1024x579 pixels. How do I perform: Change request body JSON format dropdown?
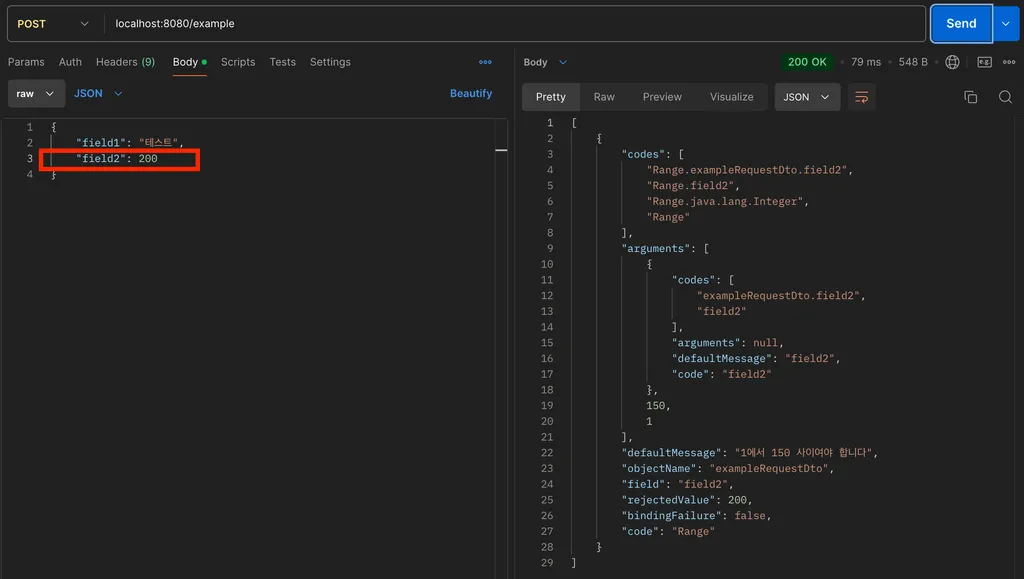[98, 93]
